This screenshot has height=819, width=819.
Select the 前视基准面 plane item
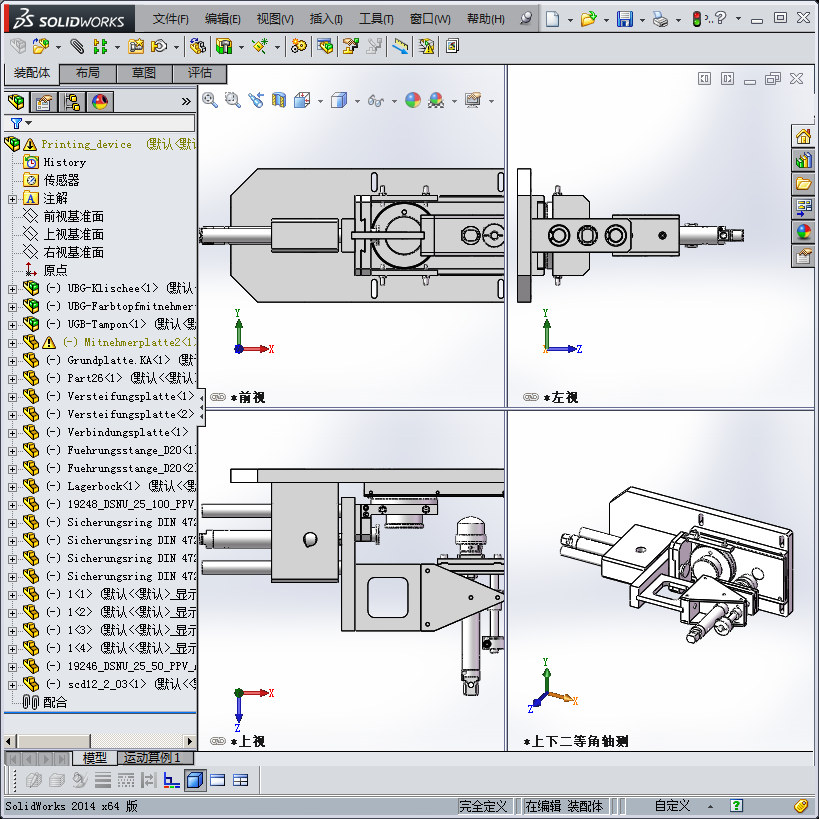[x=74, y=217]
